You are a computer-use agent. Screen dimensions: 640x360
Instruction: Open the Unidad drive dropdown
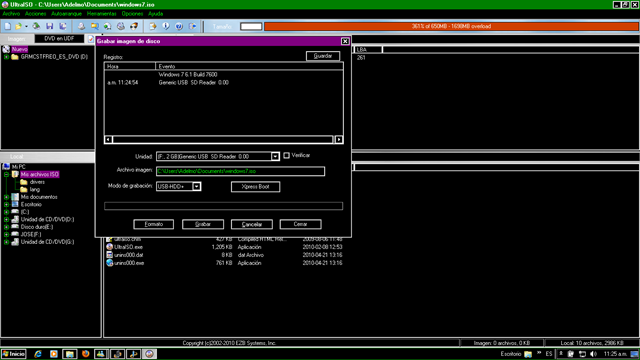tap(275, 156)
